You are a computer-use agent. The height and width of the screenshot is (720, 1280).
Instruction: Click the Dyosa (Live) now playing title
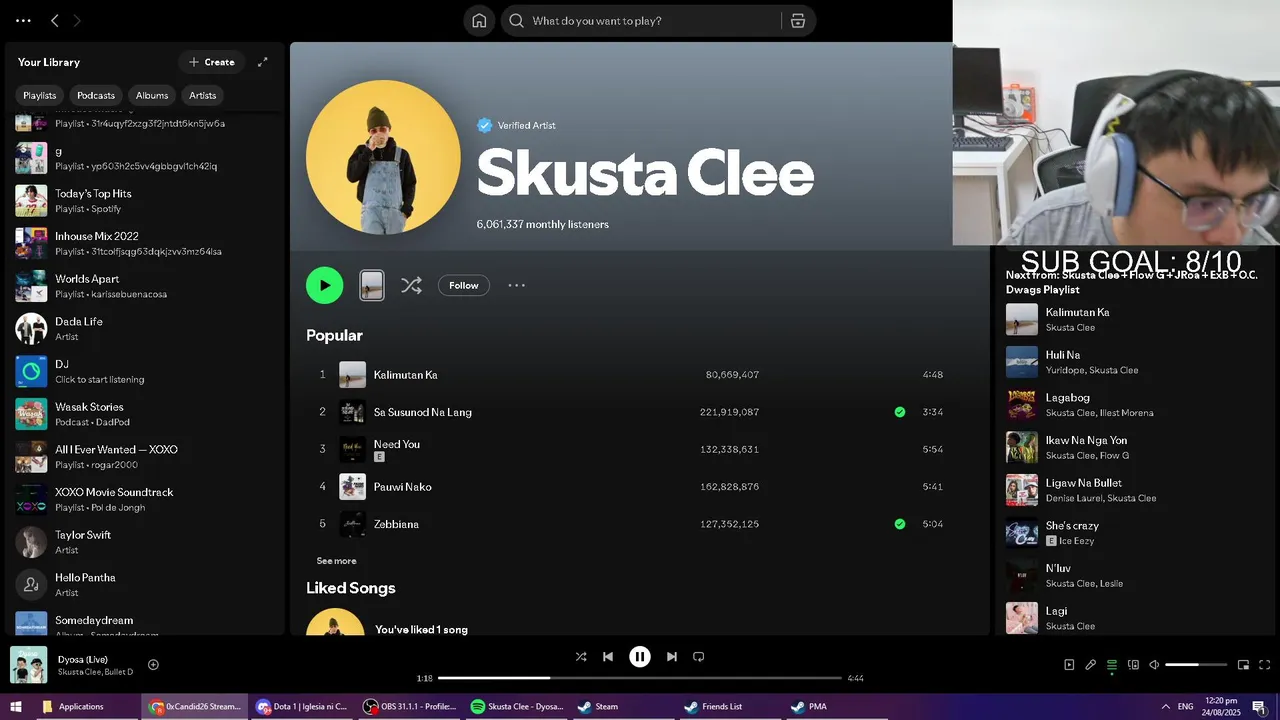(83, 659)
